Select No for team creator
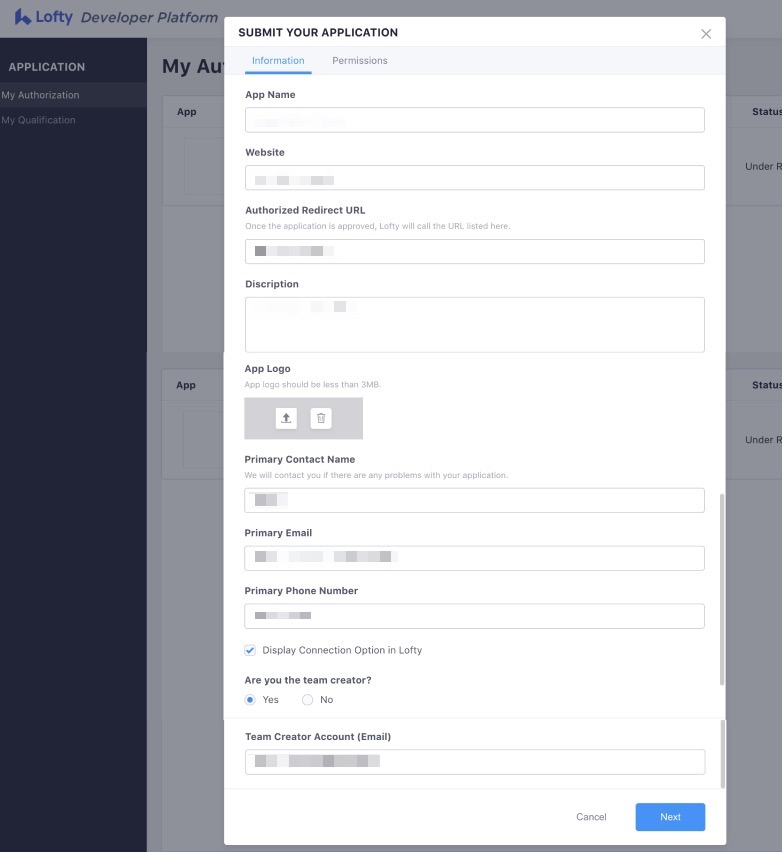The image size is (782, 852). pos(308,700)
